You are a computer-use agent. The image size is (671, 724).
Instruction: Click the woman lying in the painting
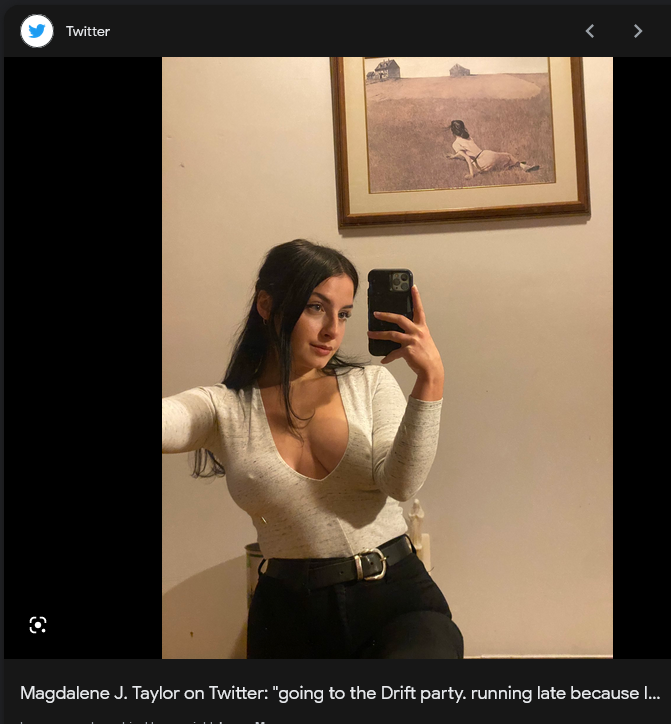[x=485, y=150]
